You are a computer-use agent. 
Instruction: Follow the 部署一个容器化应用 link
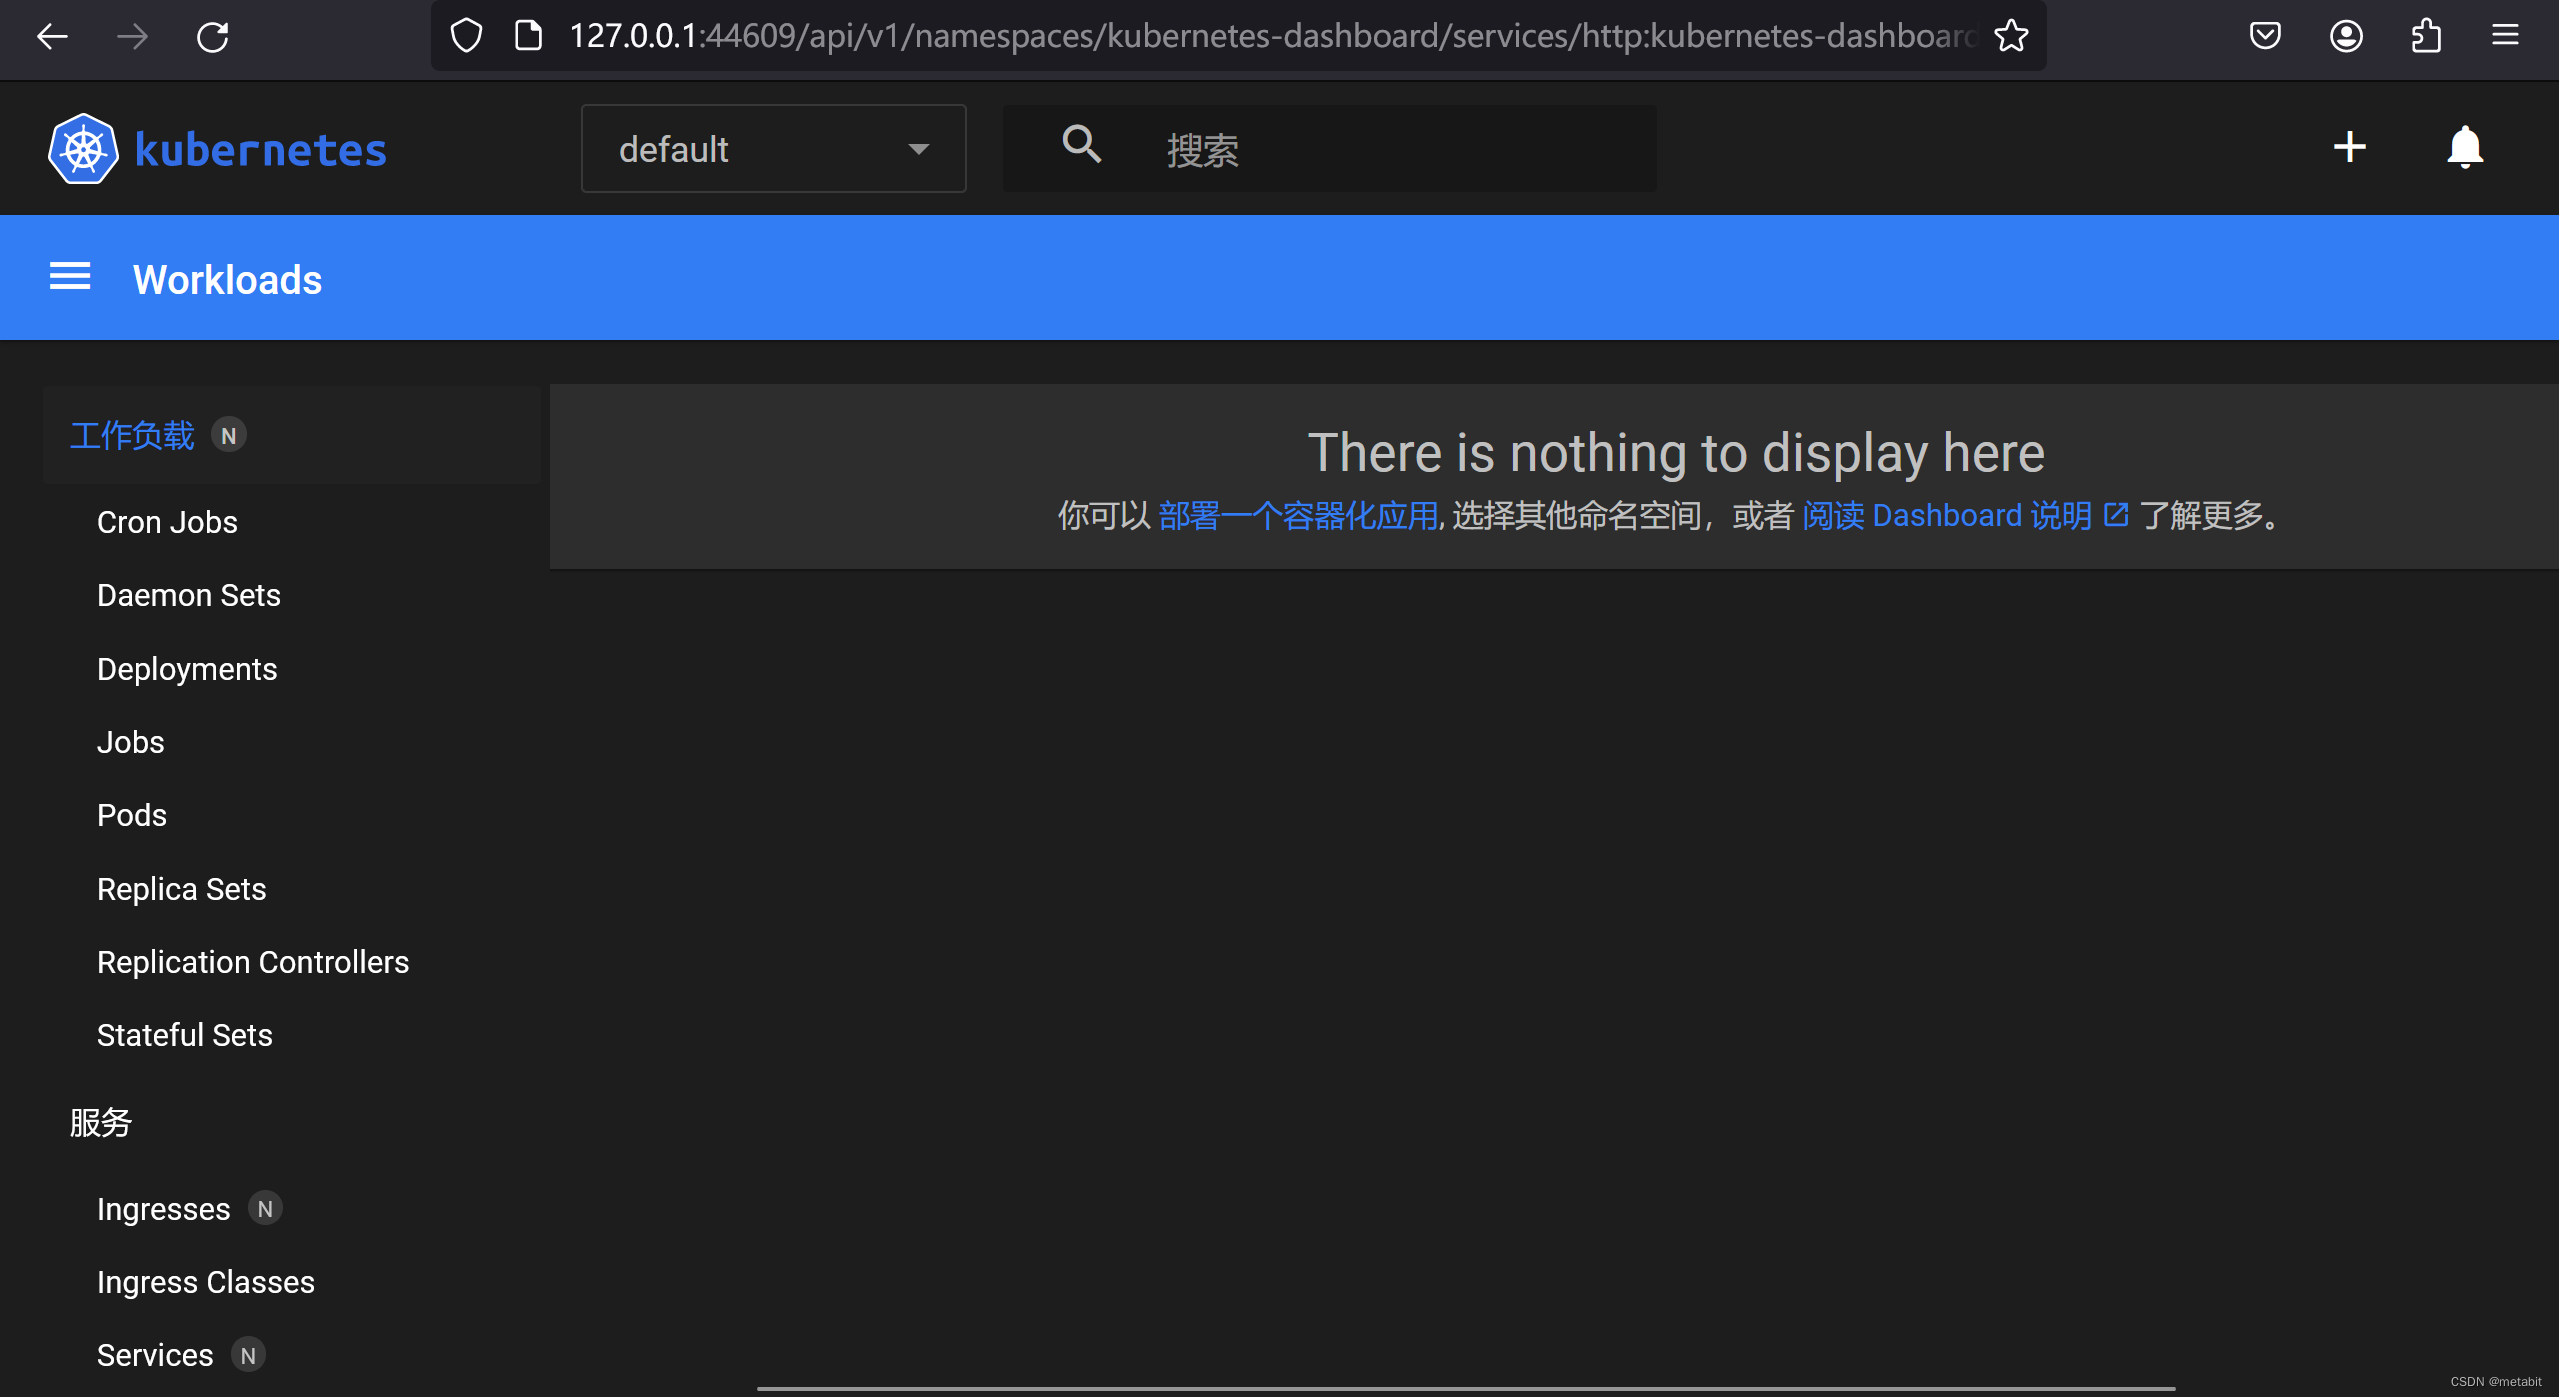point(1298,515)
